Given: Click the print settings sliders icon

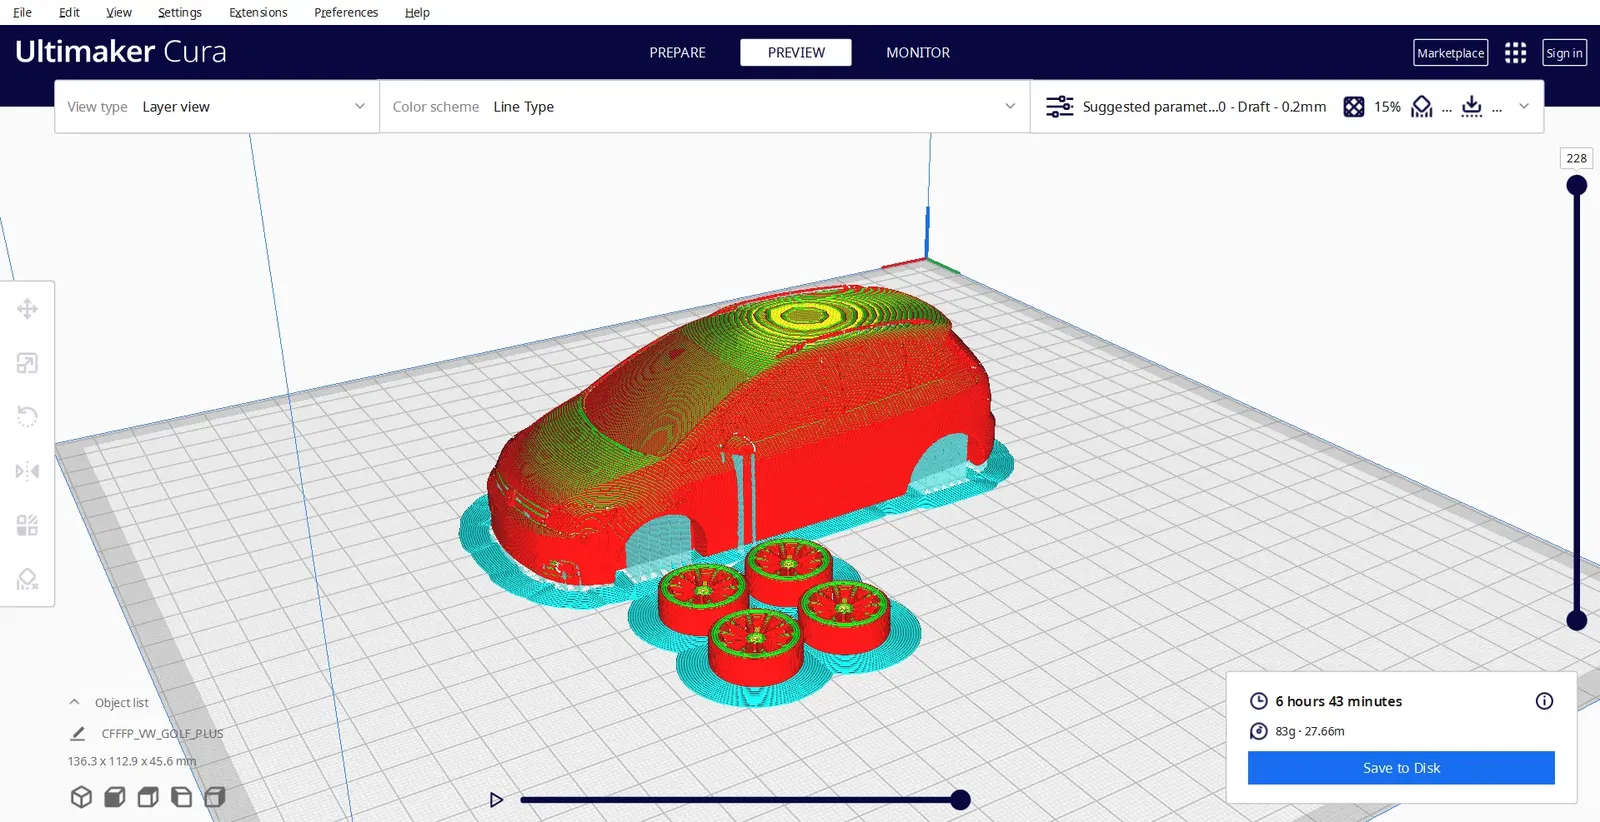Looking at the screenshot, I should point(1059,107).
